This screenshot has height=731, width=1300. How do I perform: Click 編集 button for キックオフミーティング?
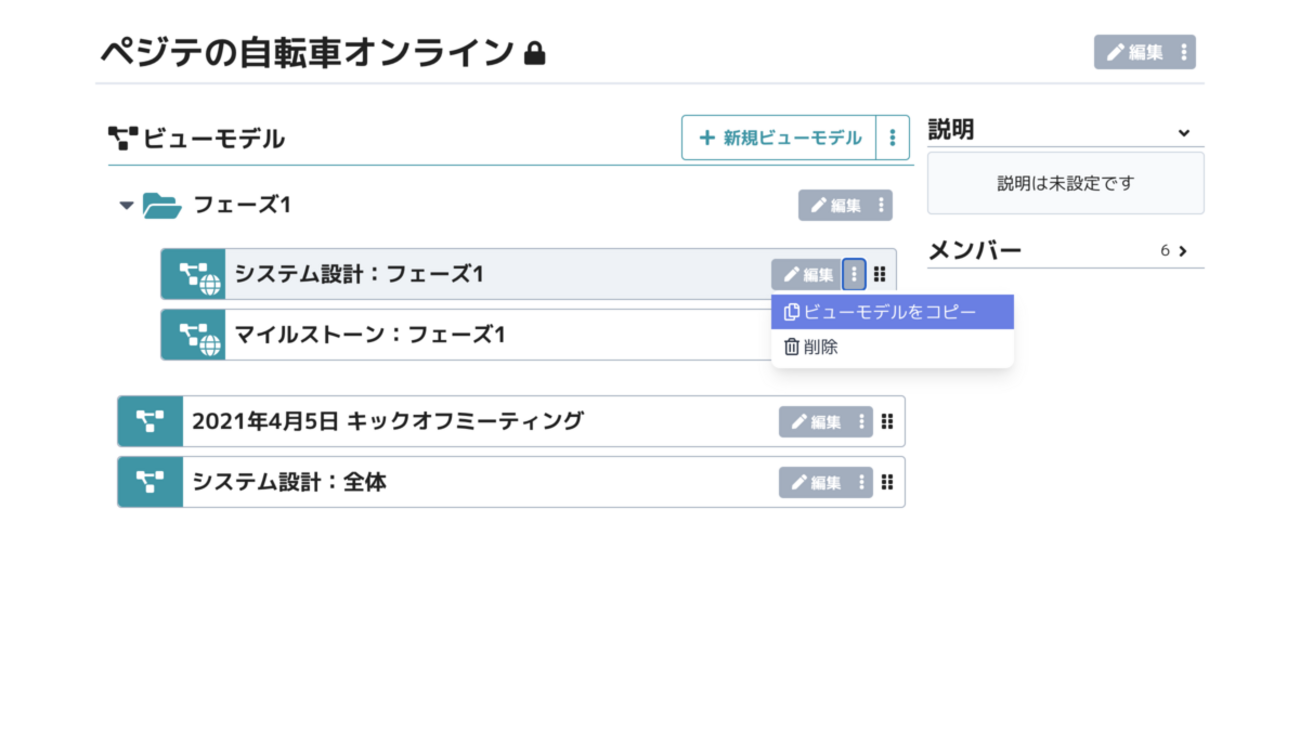(x=815, y=422)
